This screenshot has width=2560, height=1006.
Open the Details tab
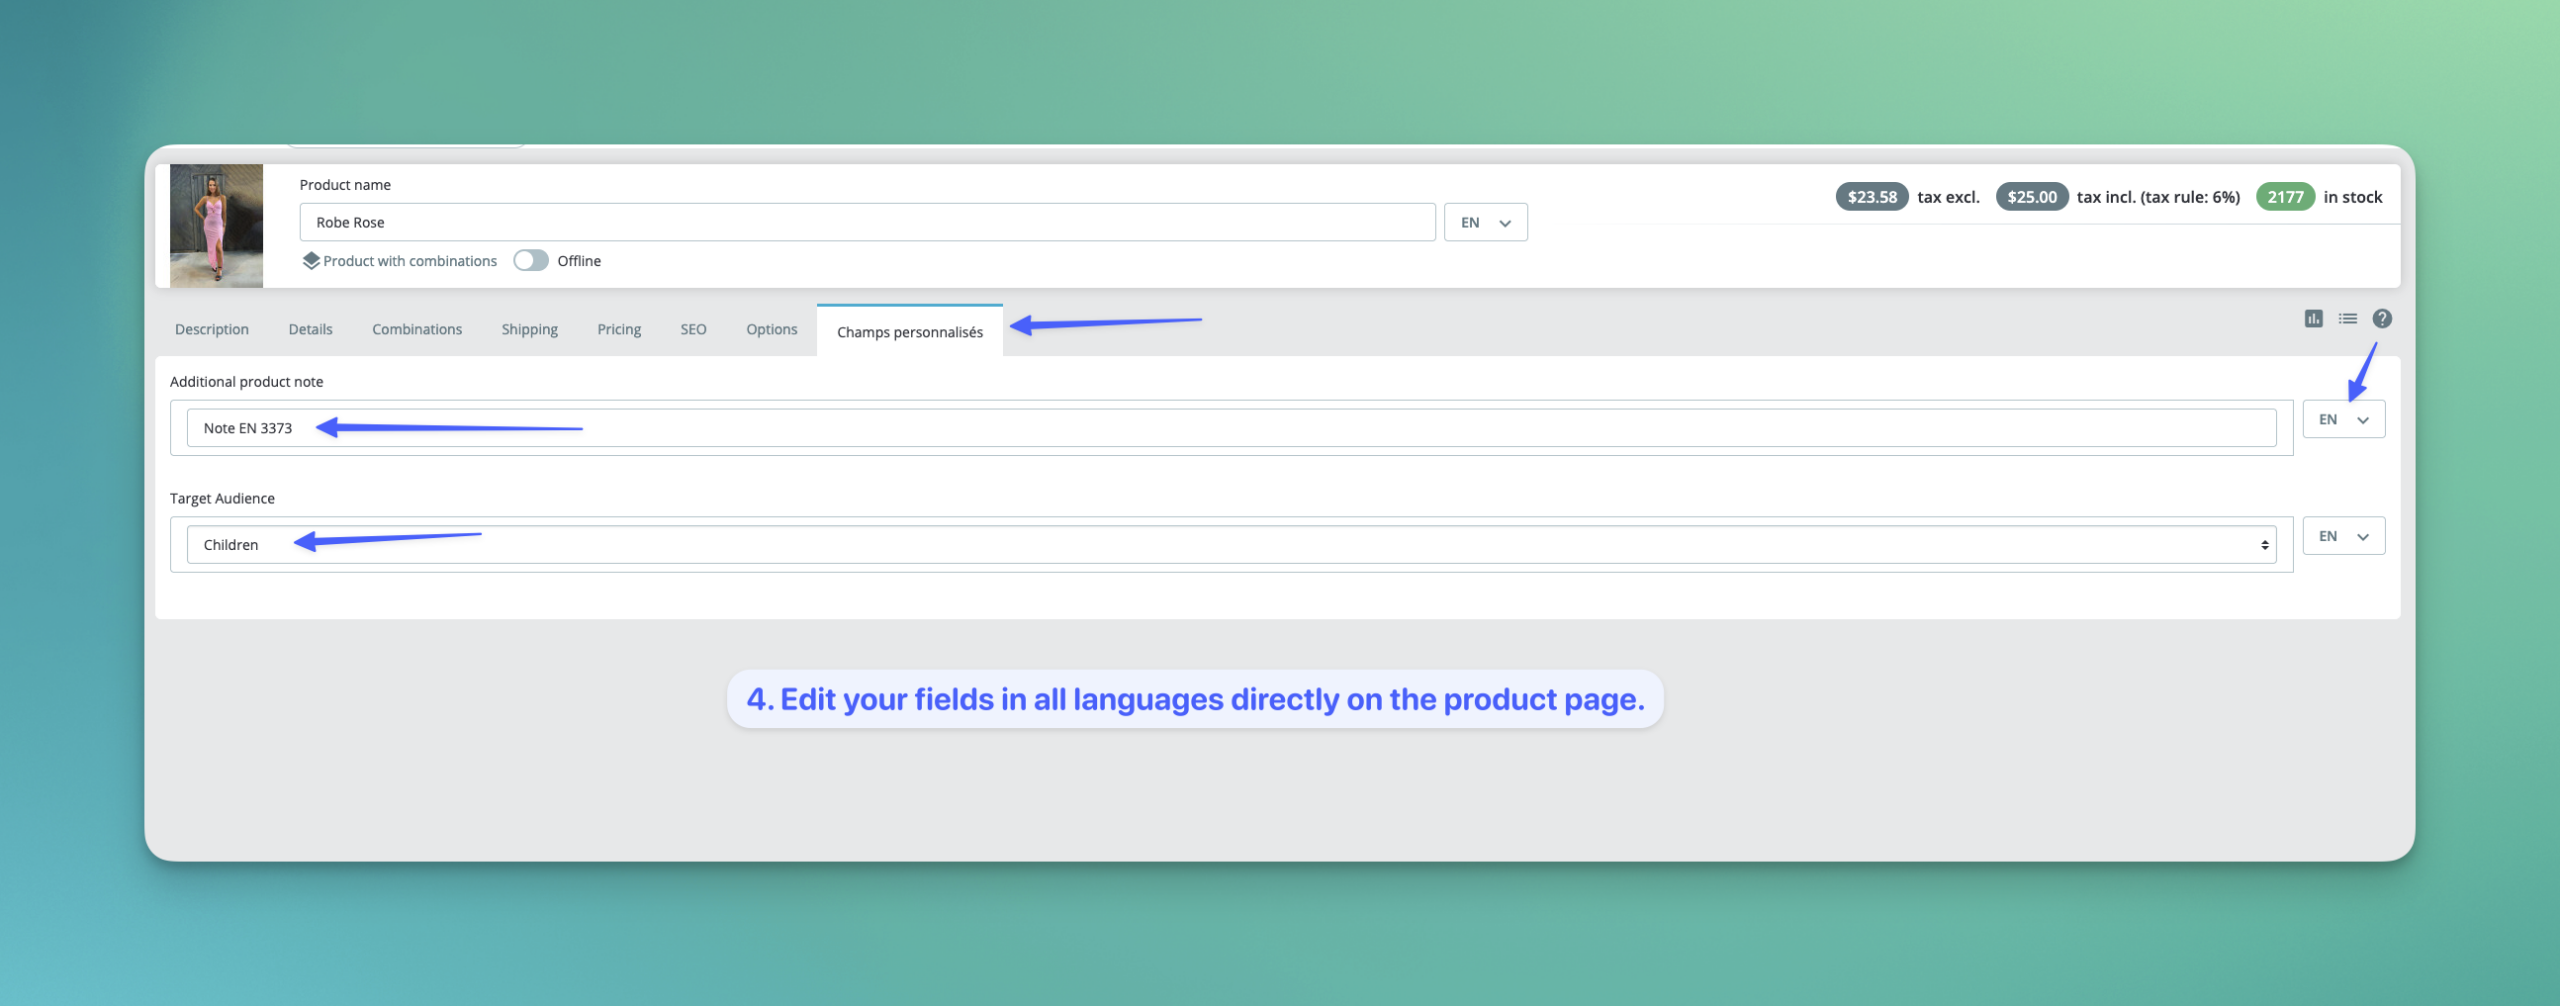(x=310, y=330)
